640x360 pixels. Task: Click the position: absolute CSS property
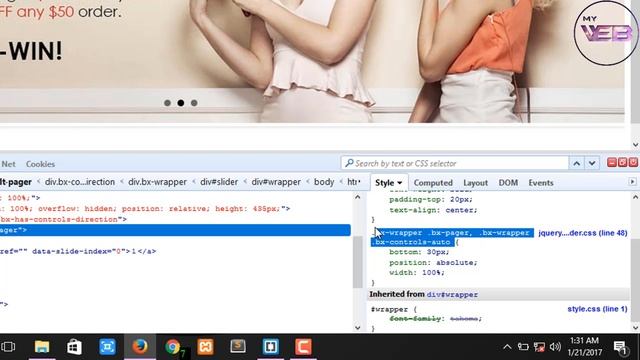pyautogui.click(x=433, y=262)
